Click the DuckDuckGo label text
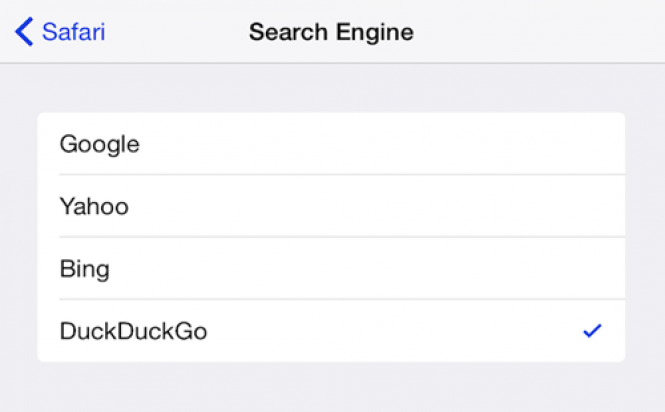The image size is (665, 412). [133, 331]
